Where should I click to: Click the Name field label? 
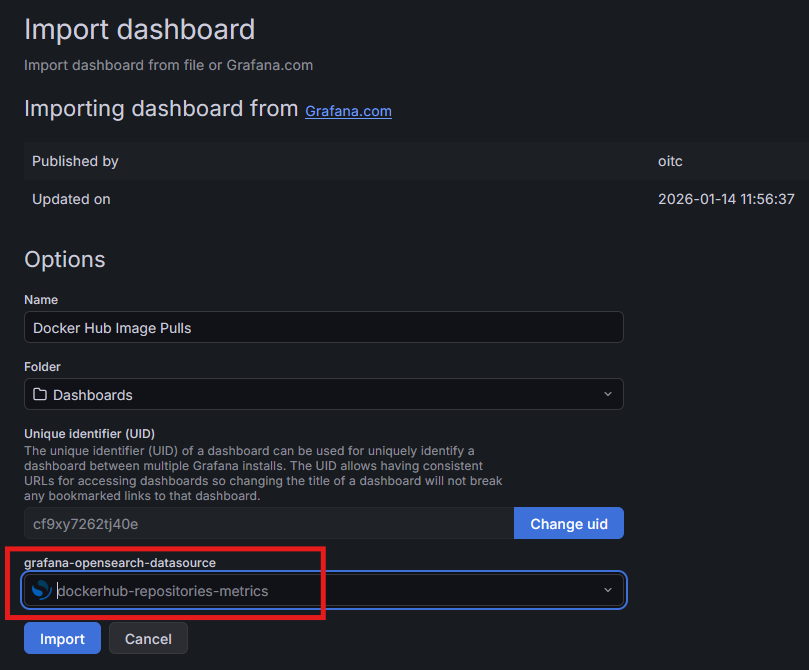[41, 300]
